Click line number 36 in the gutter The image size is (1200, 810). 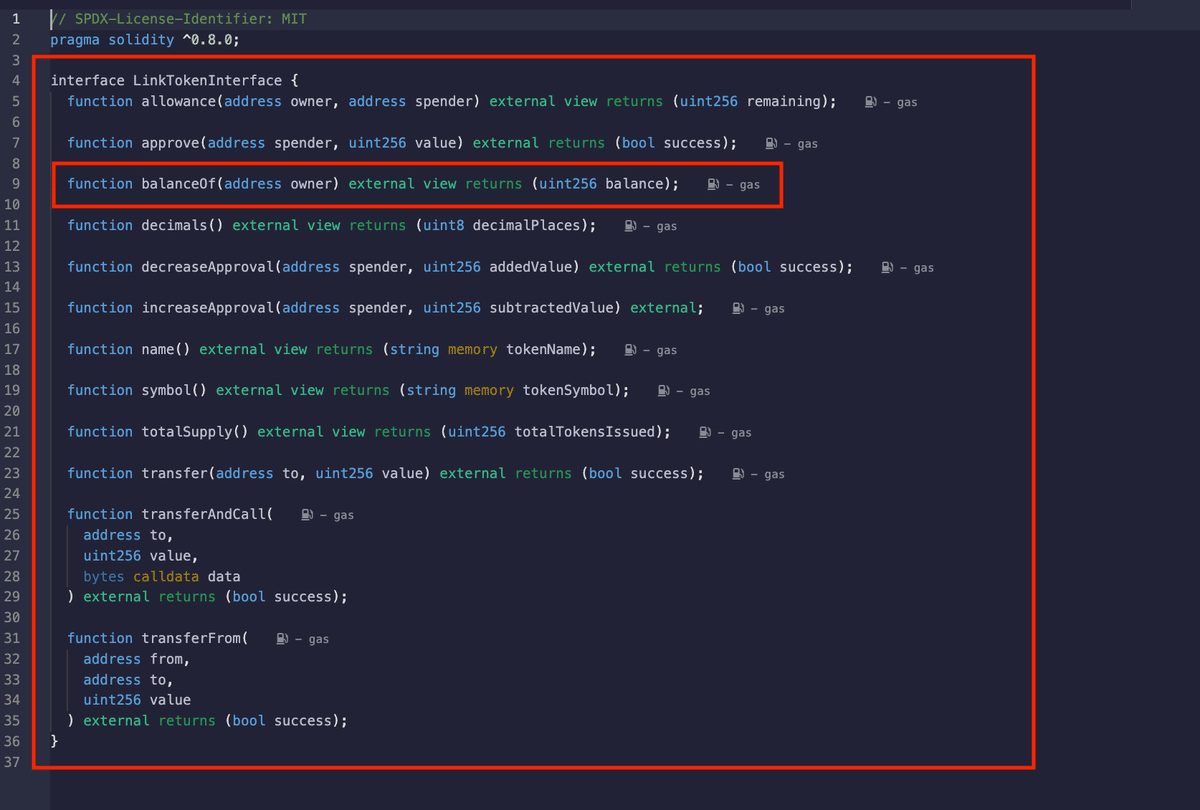[12, 741]
